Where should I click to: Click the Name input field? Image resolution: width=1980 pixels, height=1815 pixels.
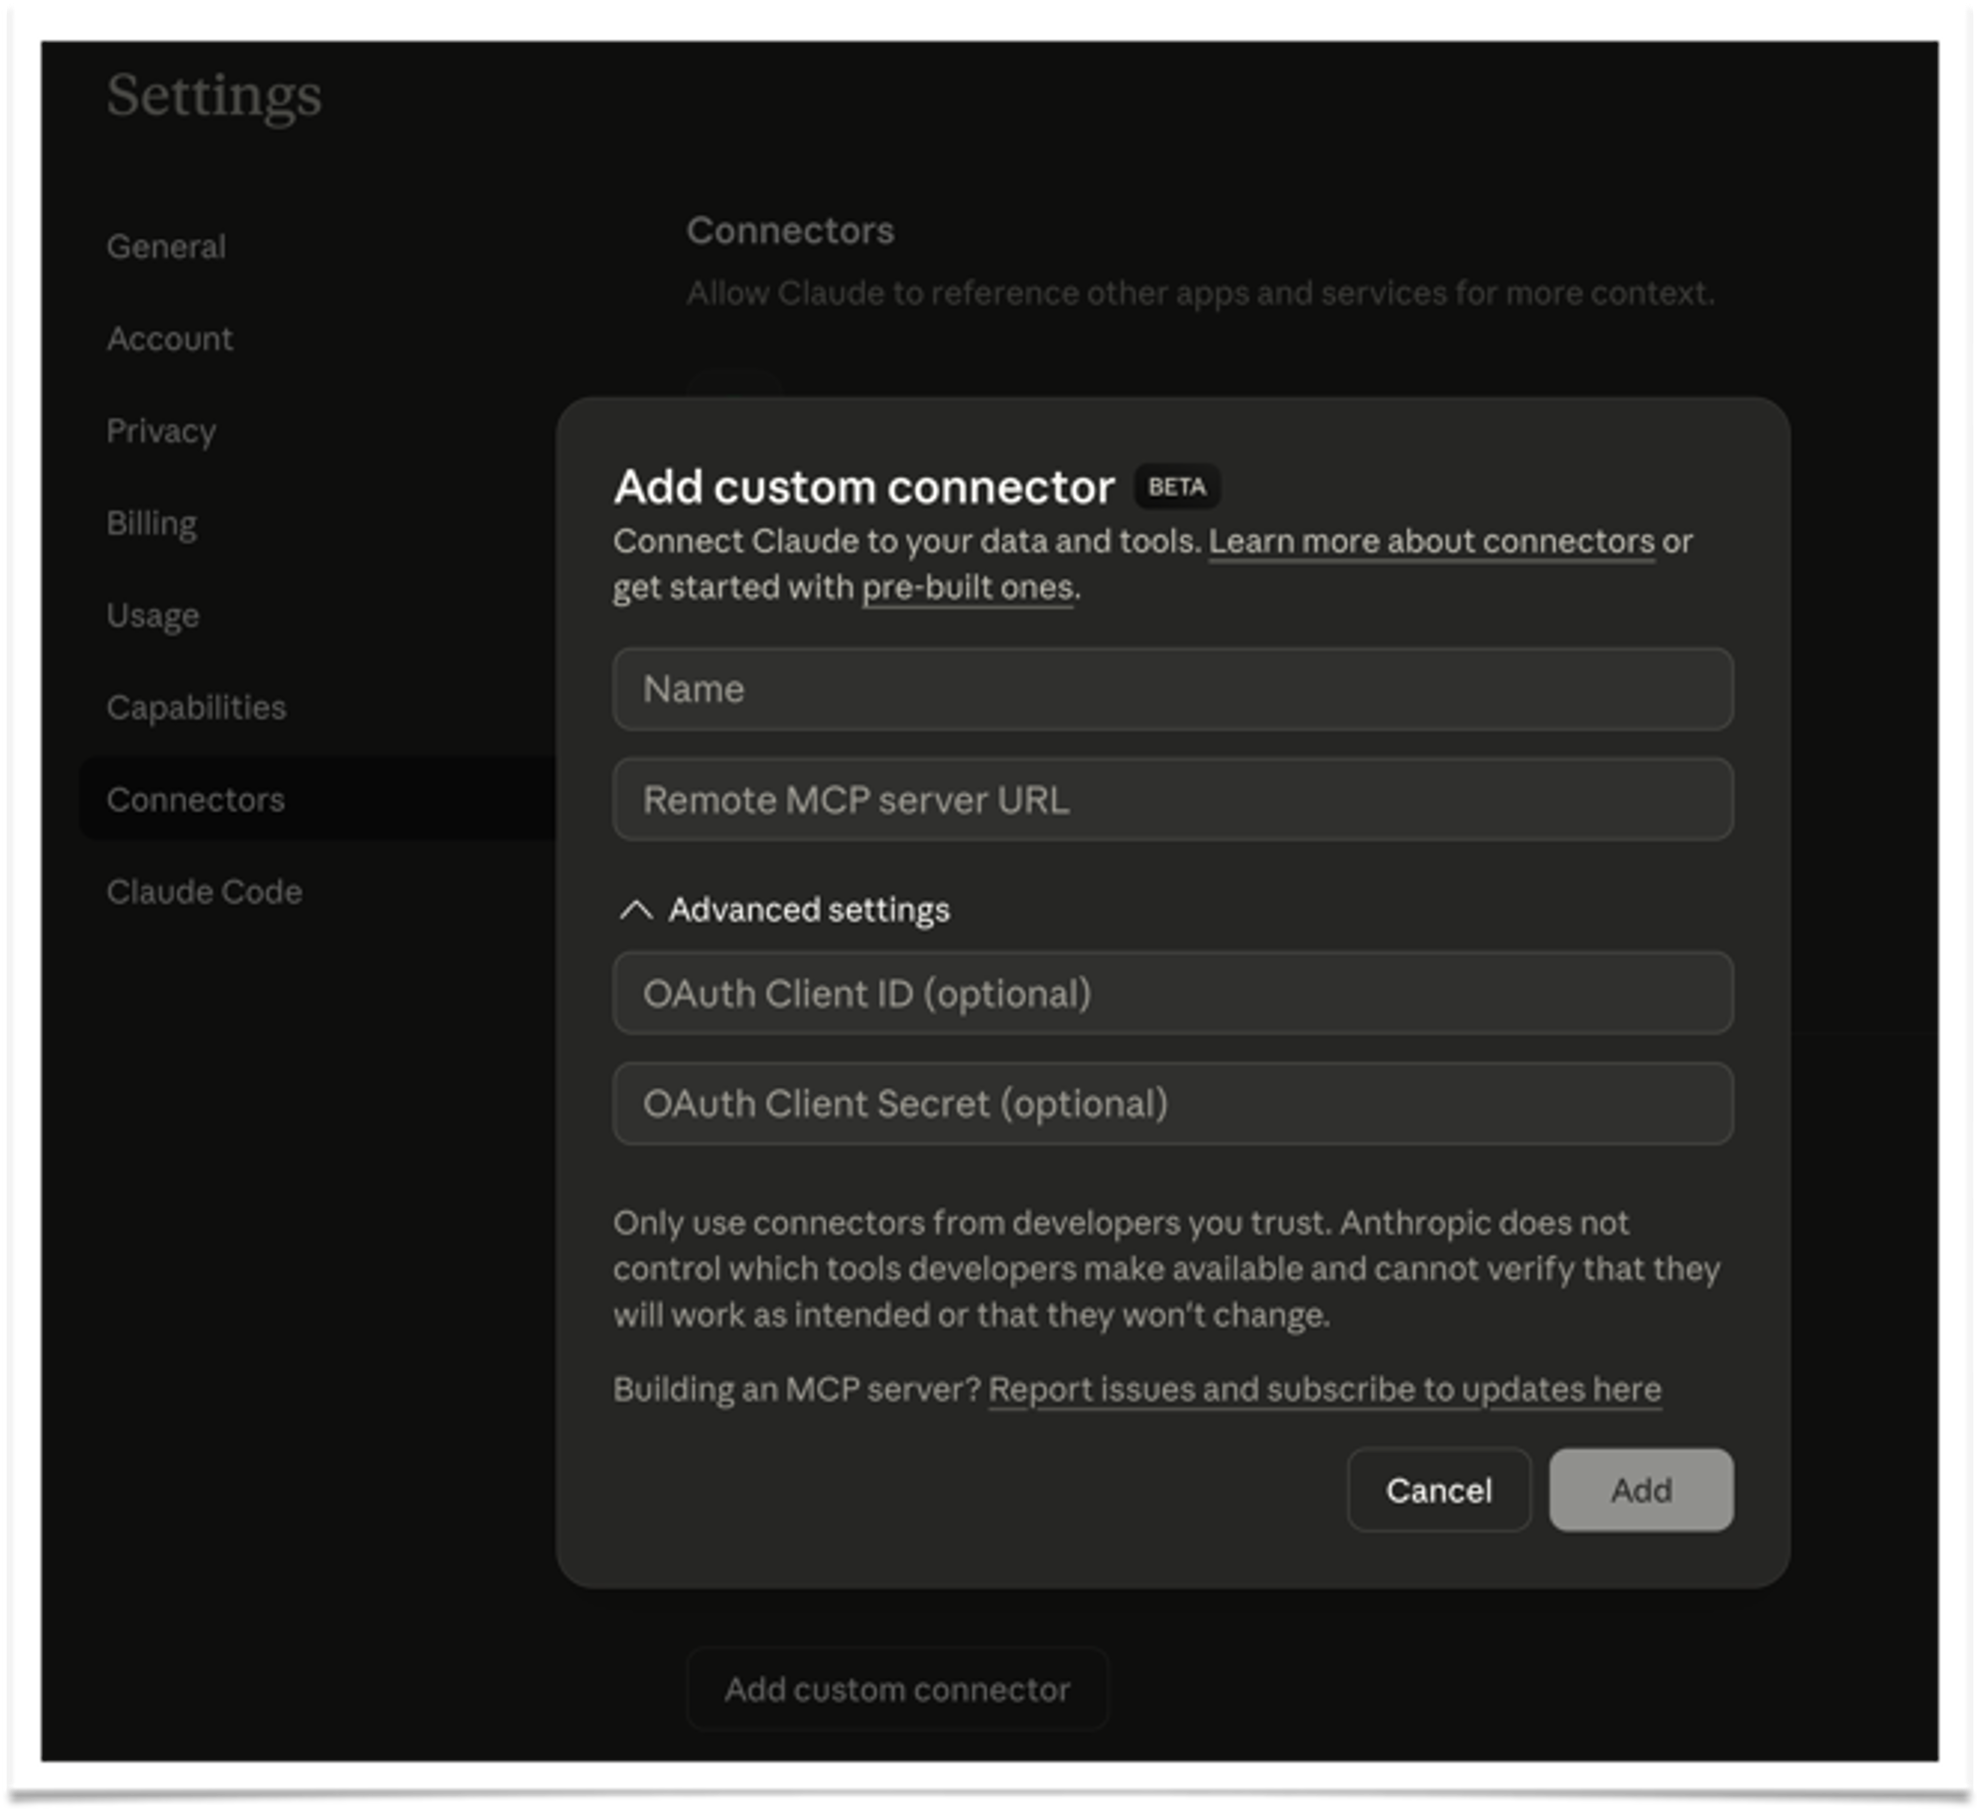[1172, 688]
